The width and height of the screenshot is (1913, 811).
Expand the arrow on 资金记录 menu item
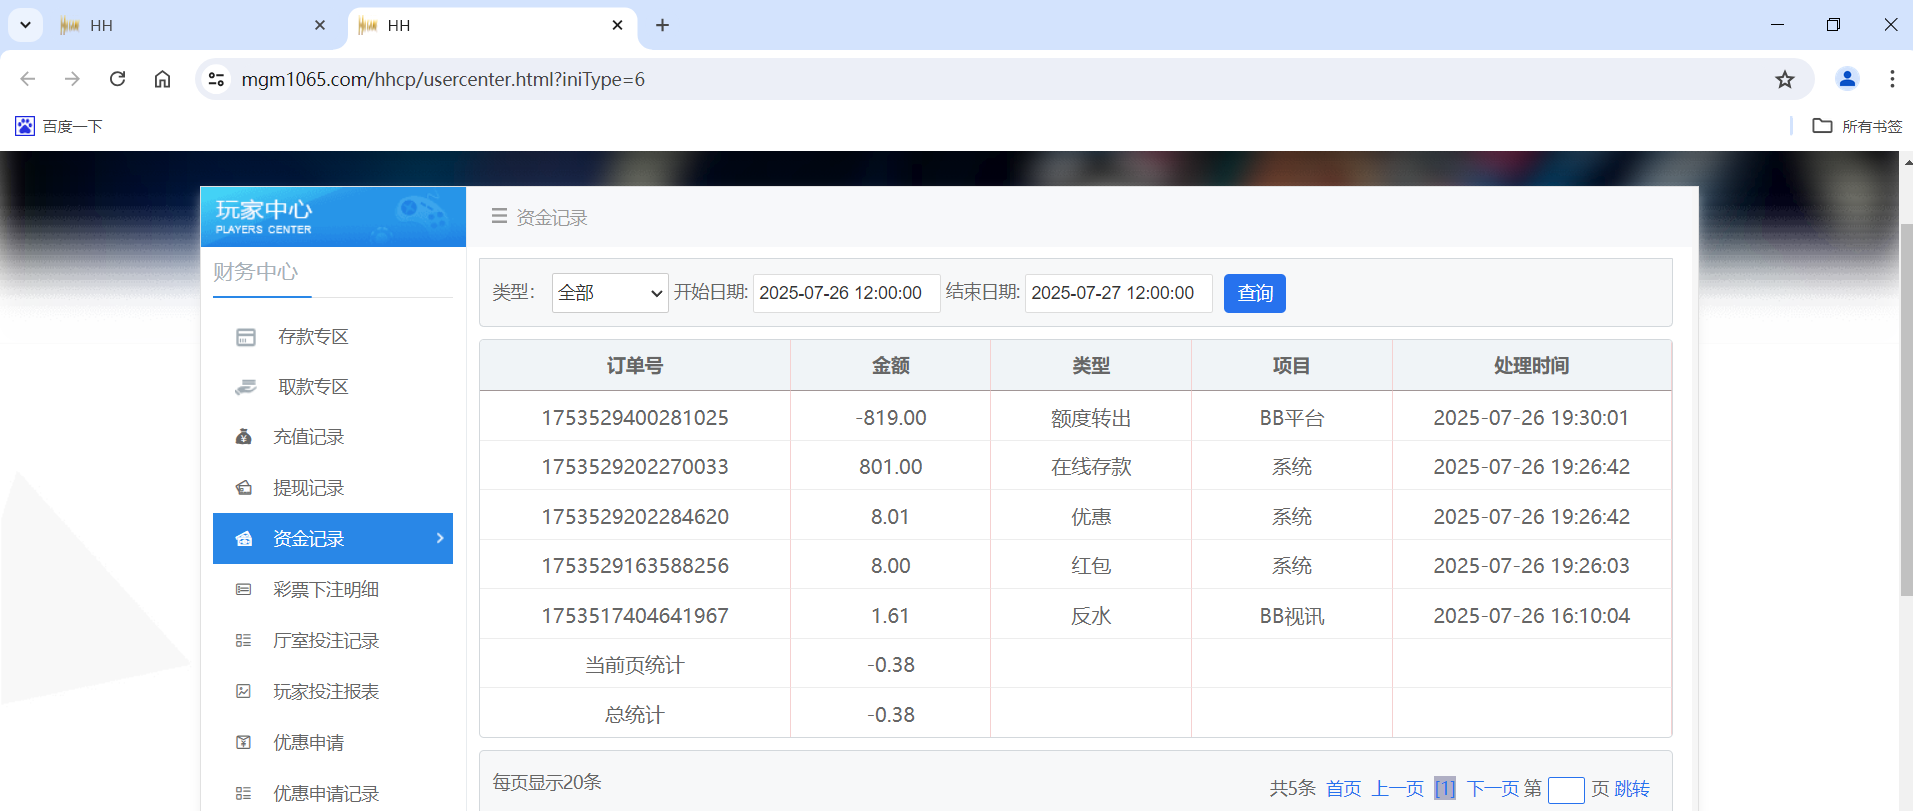point(439,538)
